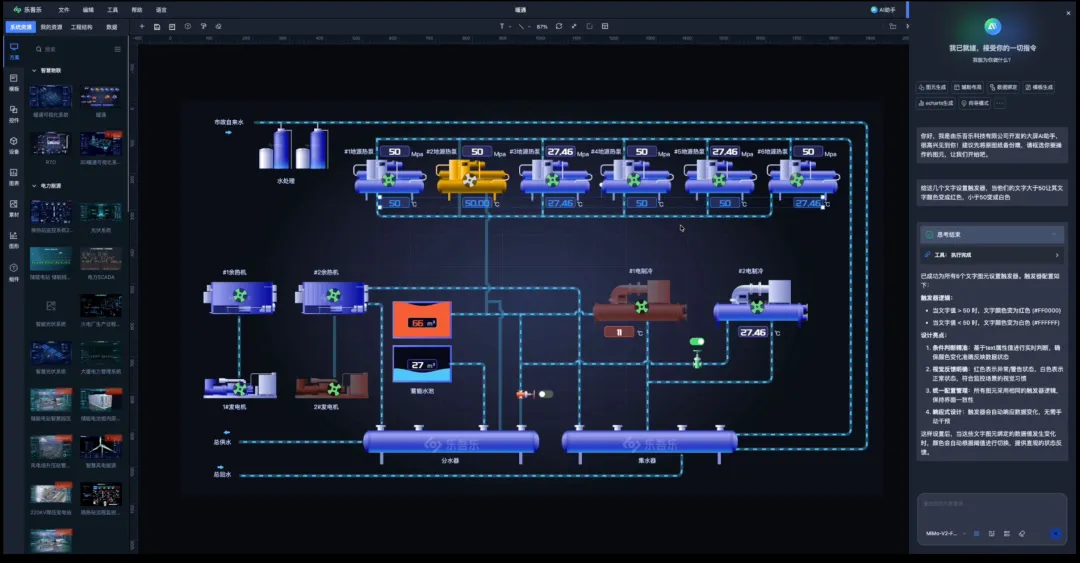
Task: Open the text tool dropdown arrow
Action: 510,26
